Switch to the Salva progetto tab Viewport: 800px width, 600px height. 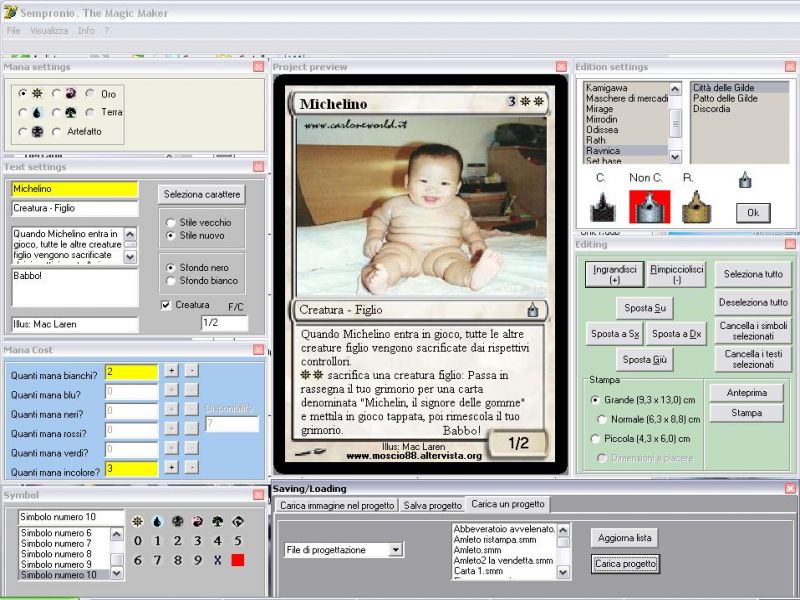[433, 505]
